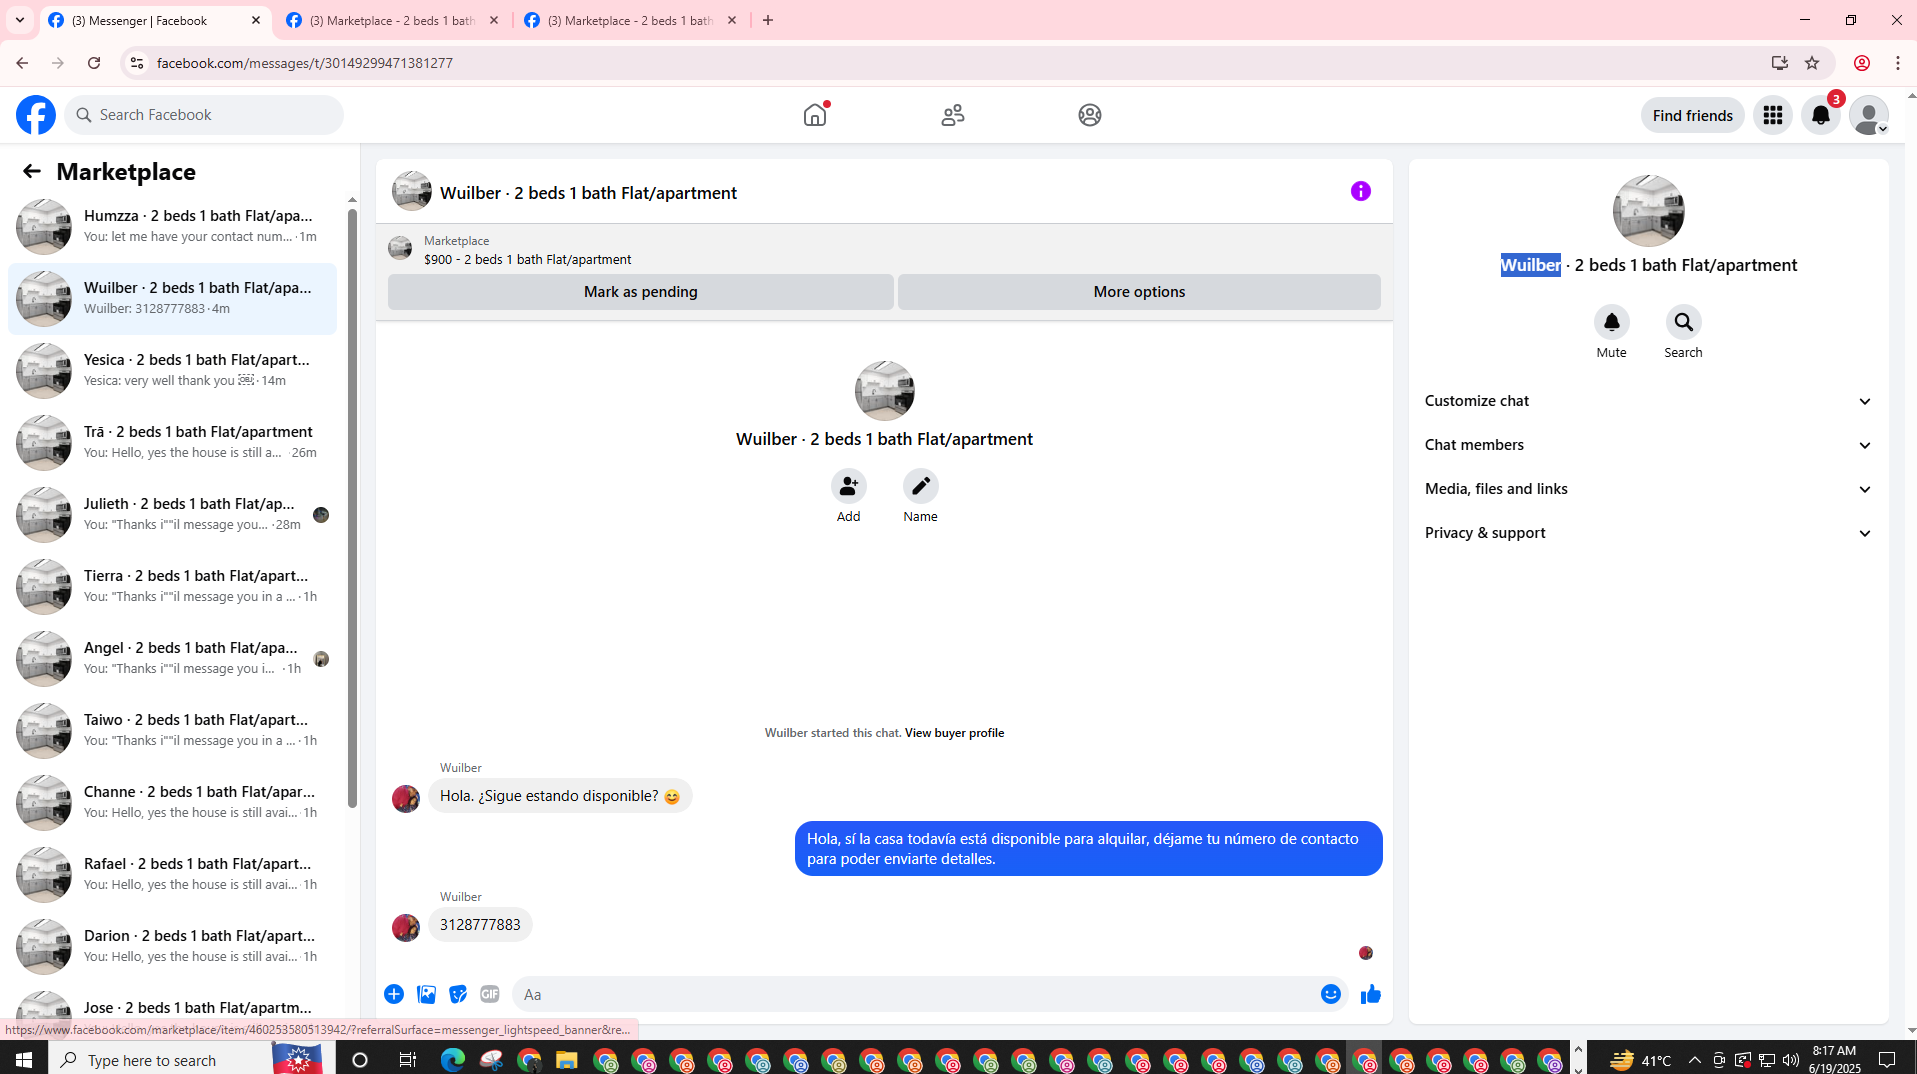Open the notifications bell

tap(1821, 115)
